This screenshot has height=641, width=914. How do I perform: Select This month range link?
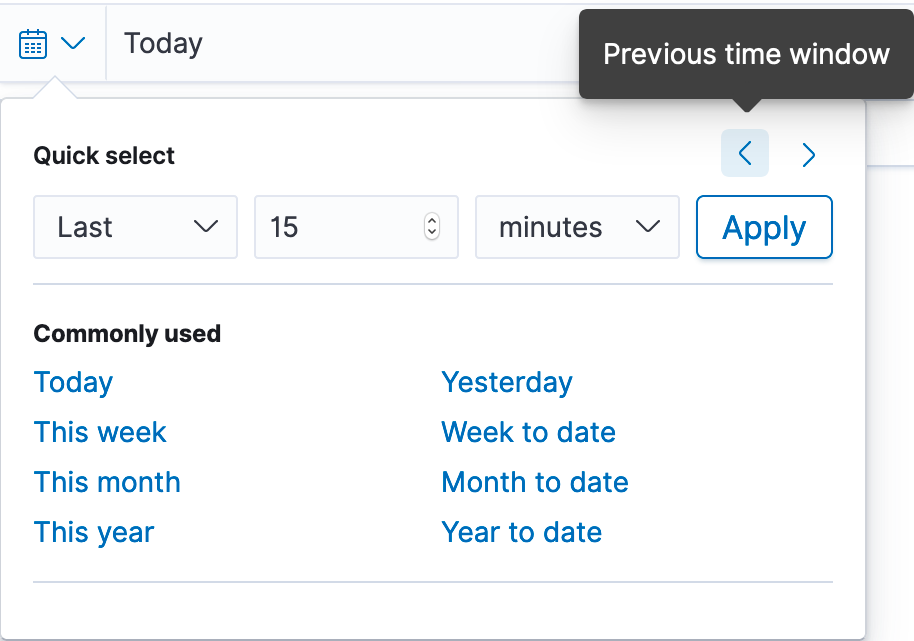click(x=107, y=482)
